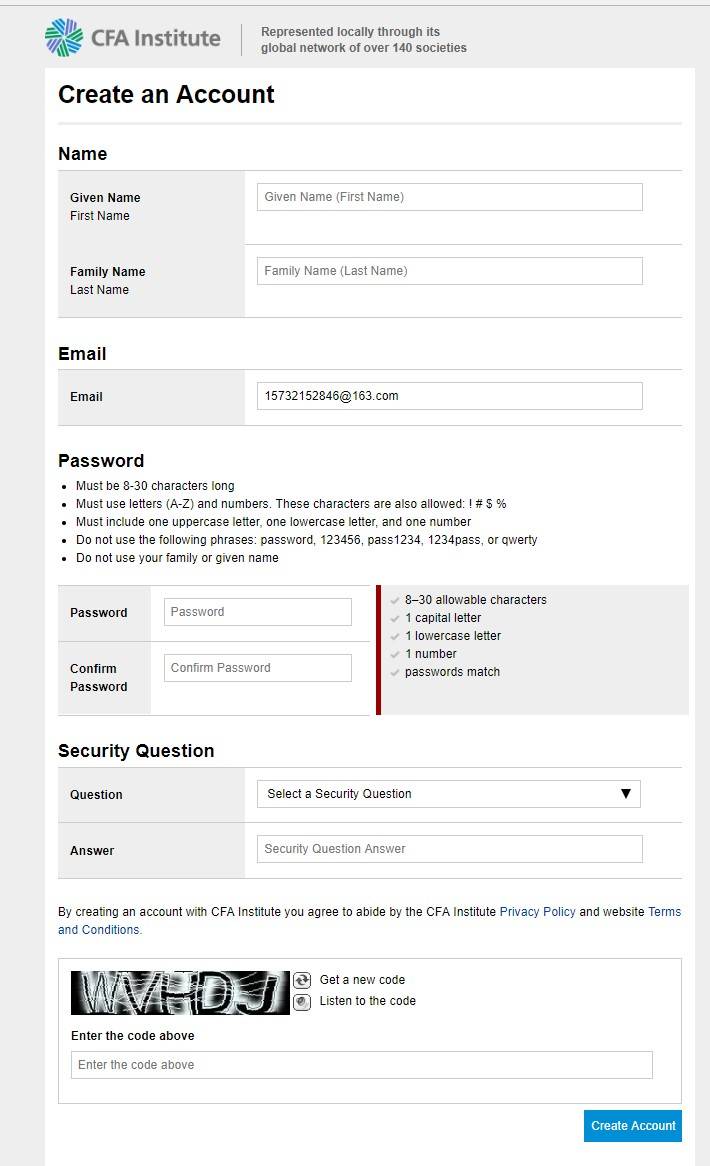Image resolution: width=710 pixels, height=1166 pixels.
Task: Click into the Password field
Action: coord(258,612)
